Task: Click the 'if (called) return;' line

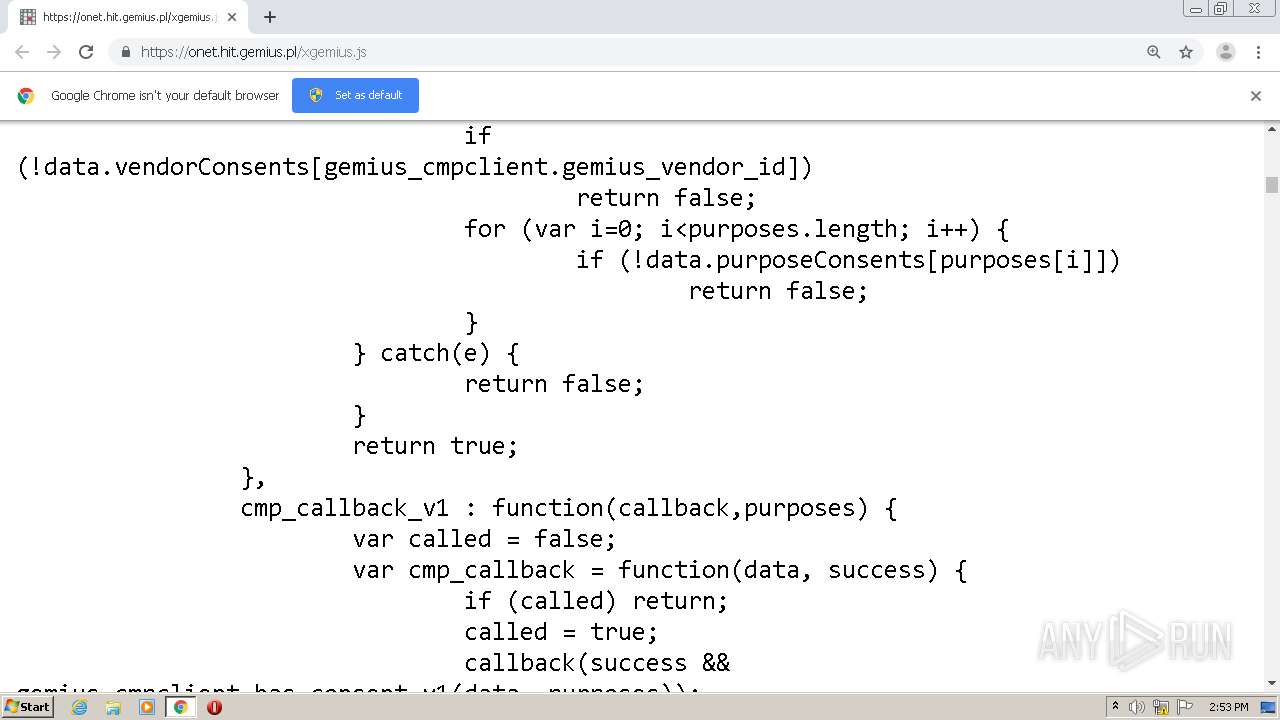Action: (596, 601)
